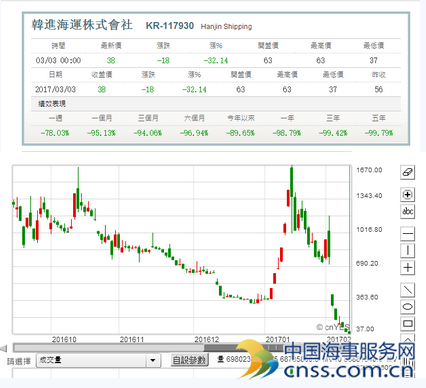Select the eraser tool in chart toolbar

pyautogui.click(x=407, y=172)
